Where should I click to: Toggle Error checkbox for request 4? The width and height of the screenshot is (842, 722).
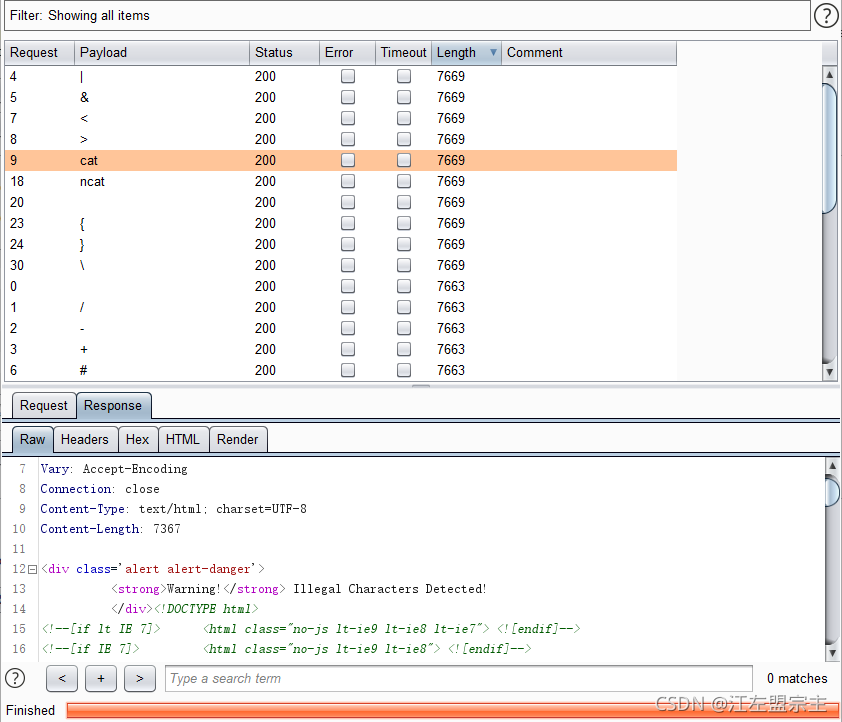pyautogui.click(x=348, y=76)
